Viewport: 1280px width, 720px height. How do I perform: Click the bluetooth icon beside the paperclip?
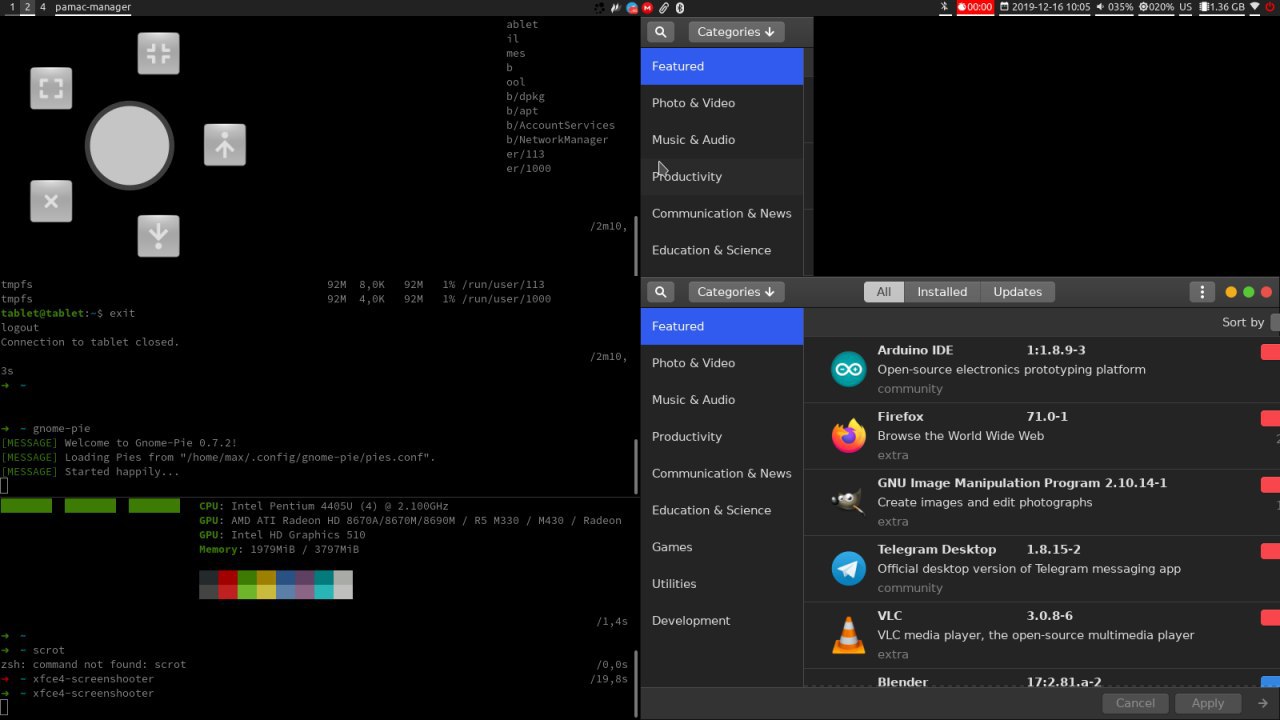coord(679,7)
